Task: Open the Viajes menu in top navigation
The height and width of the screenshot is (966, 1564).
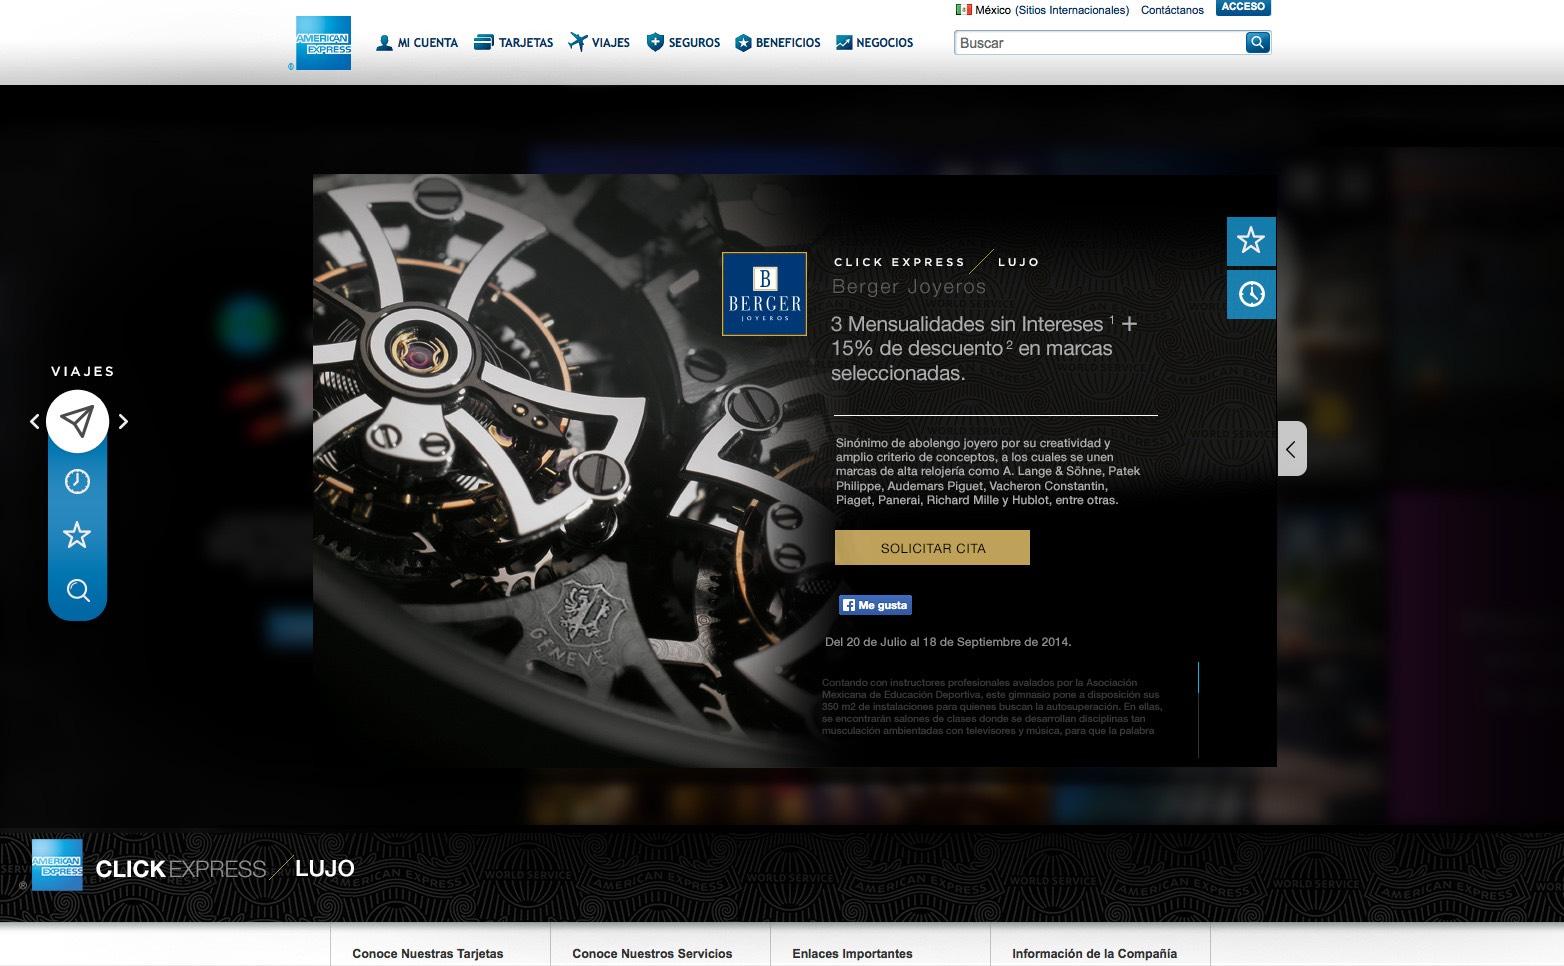Action: pyautogui.click(x=599, y=43)
